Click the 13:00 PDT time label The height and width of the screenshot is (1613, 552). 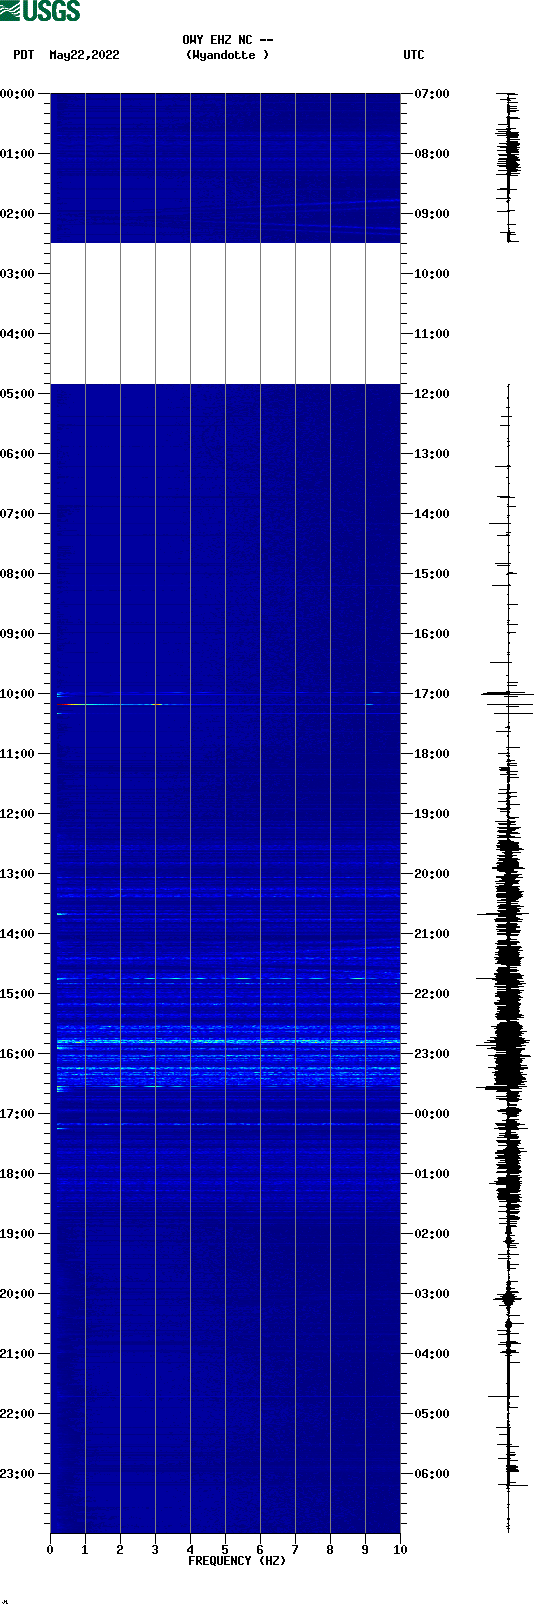pos(18,874)
